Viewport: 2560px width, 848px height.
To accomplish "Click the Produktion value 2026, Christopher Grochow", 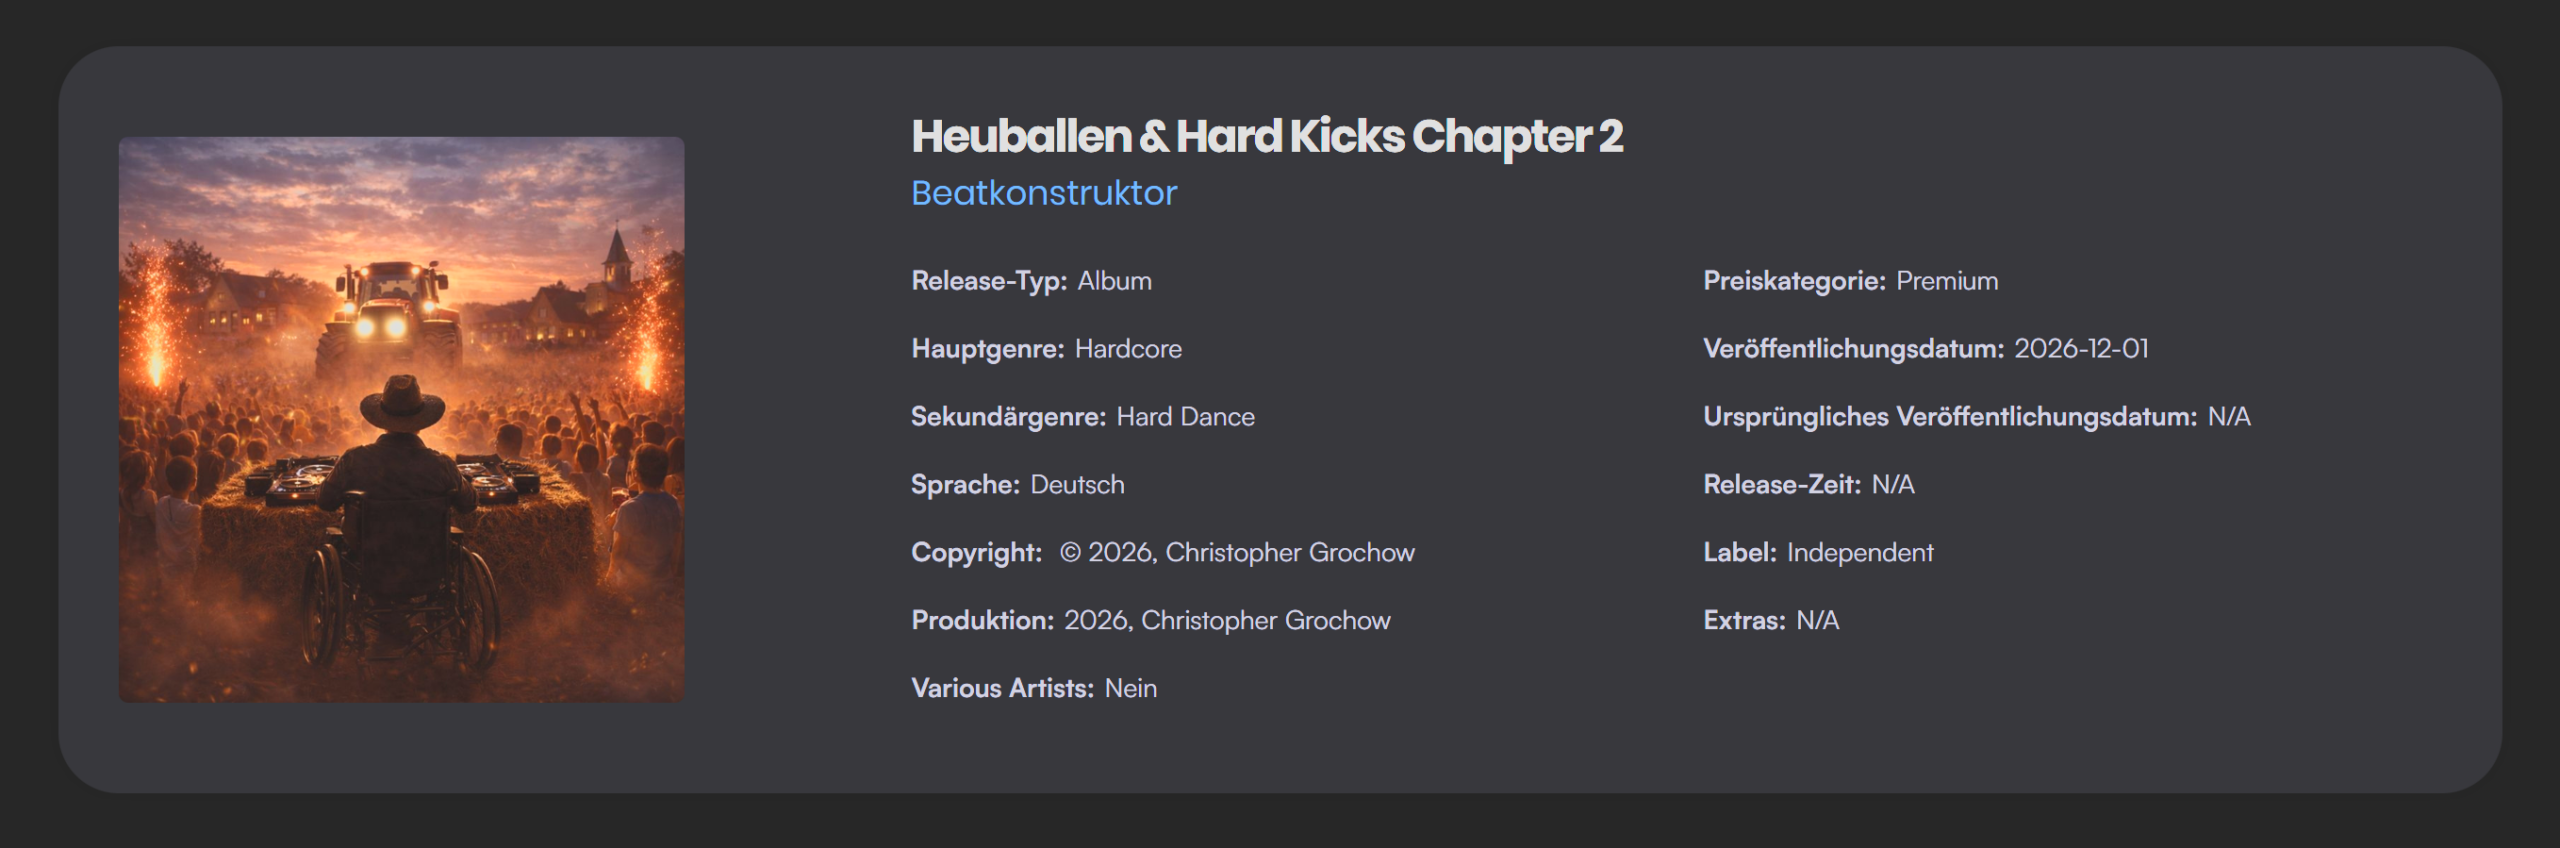I will pyautogui.click(x=1227, y=621).
